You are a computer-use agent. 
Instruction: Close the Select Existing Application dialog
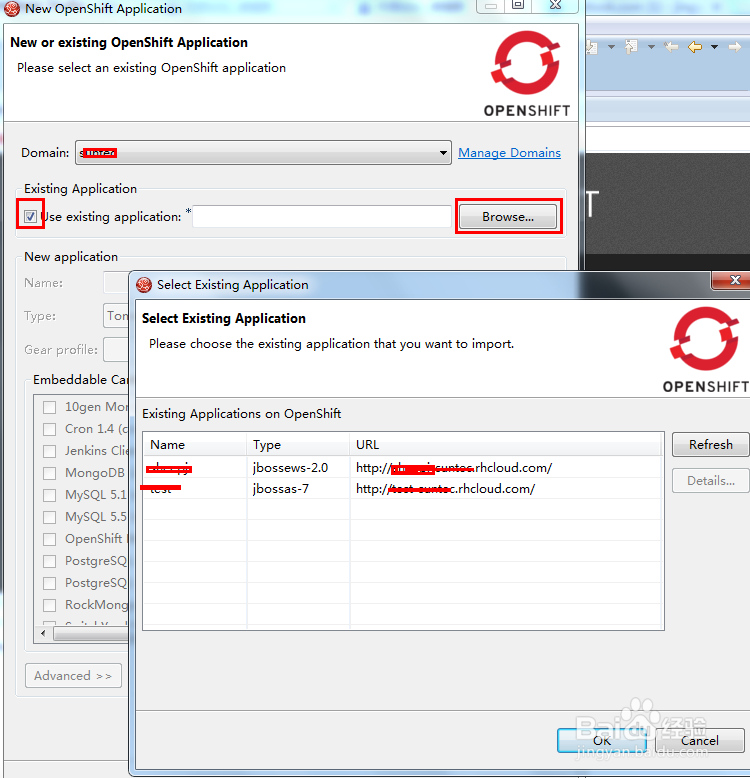[735, 280]
